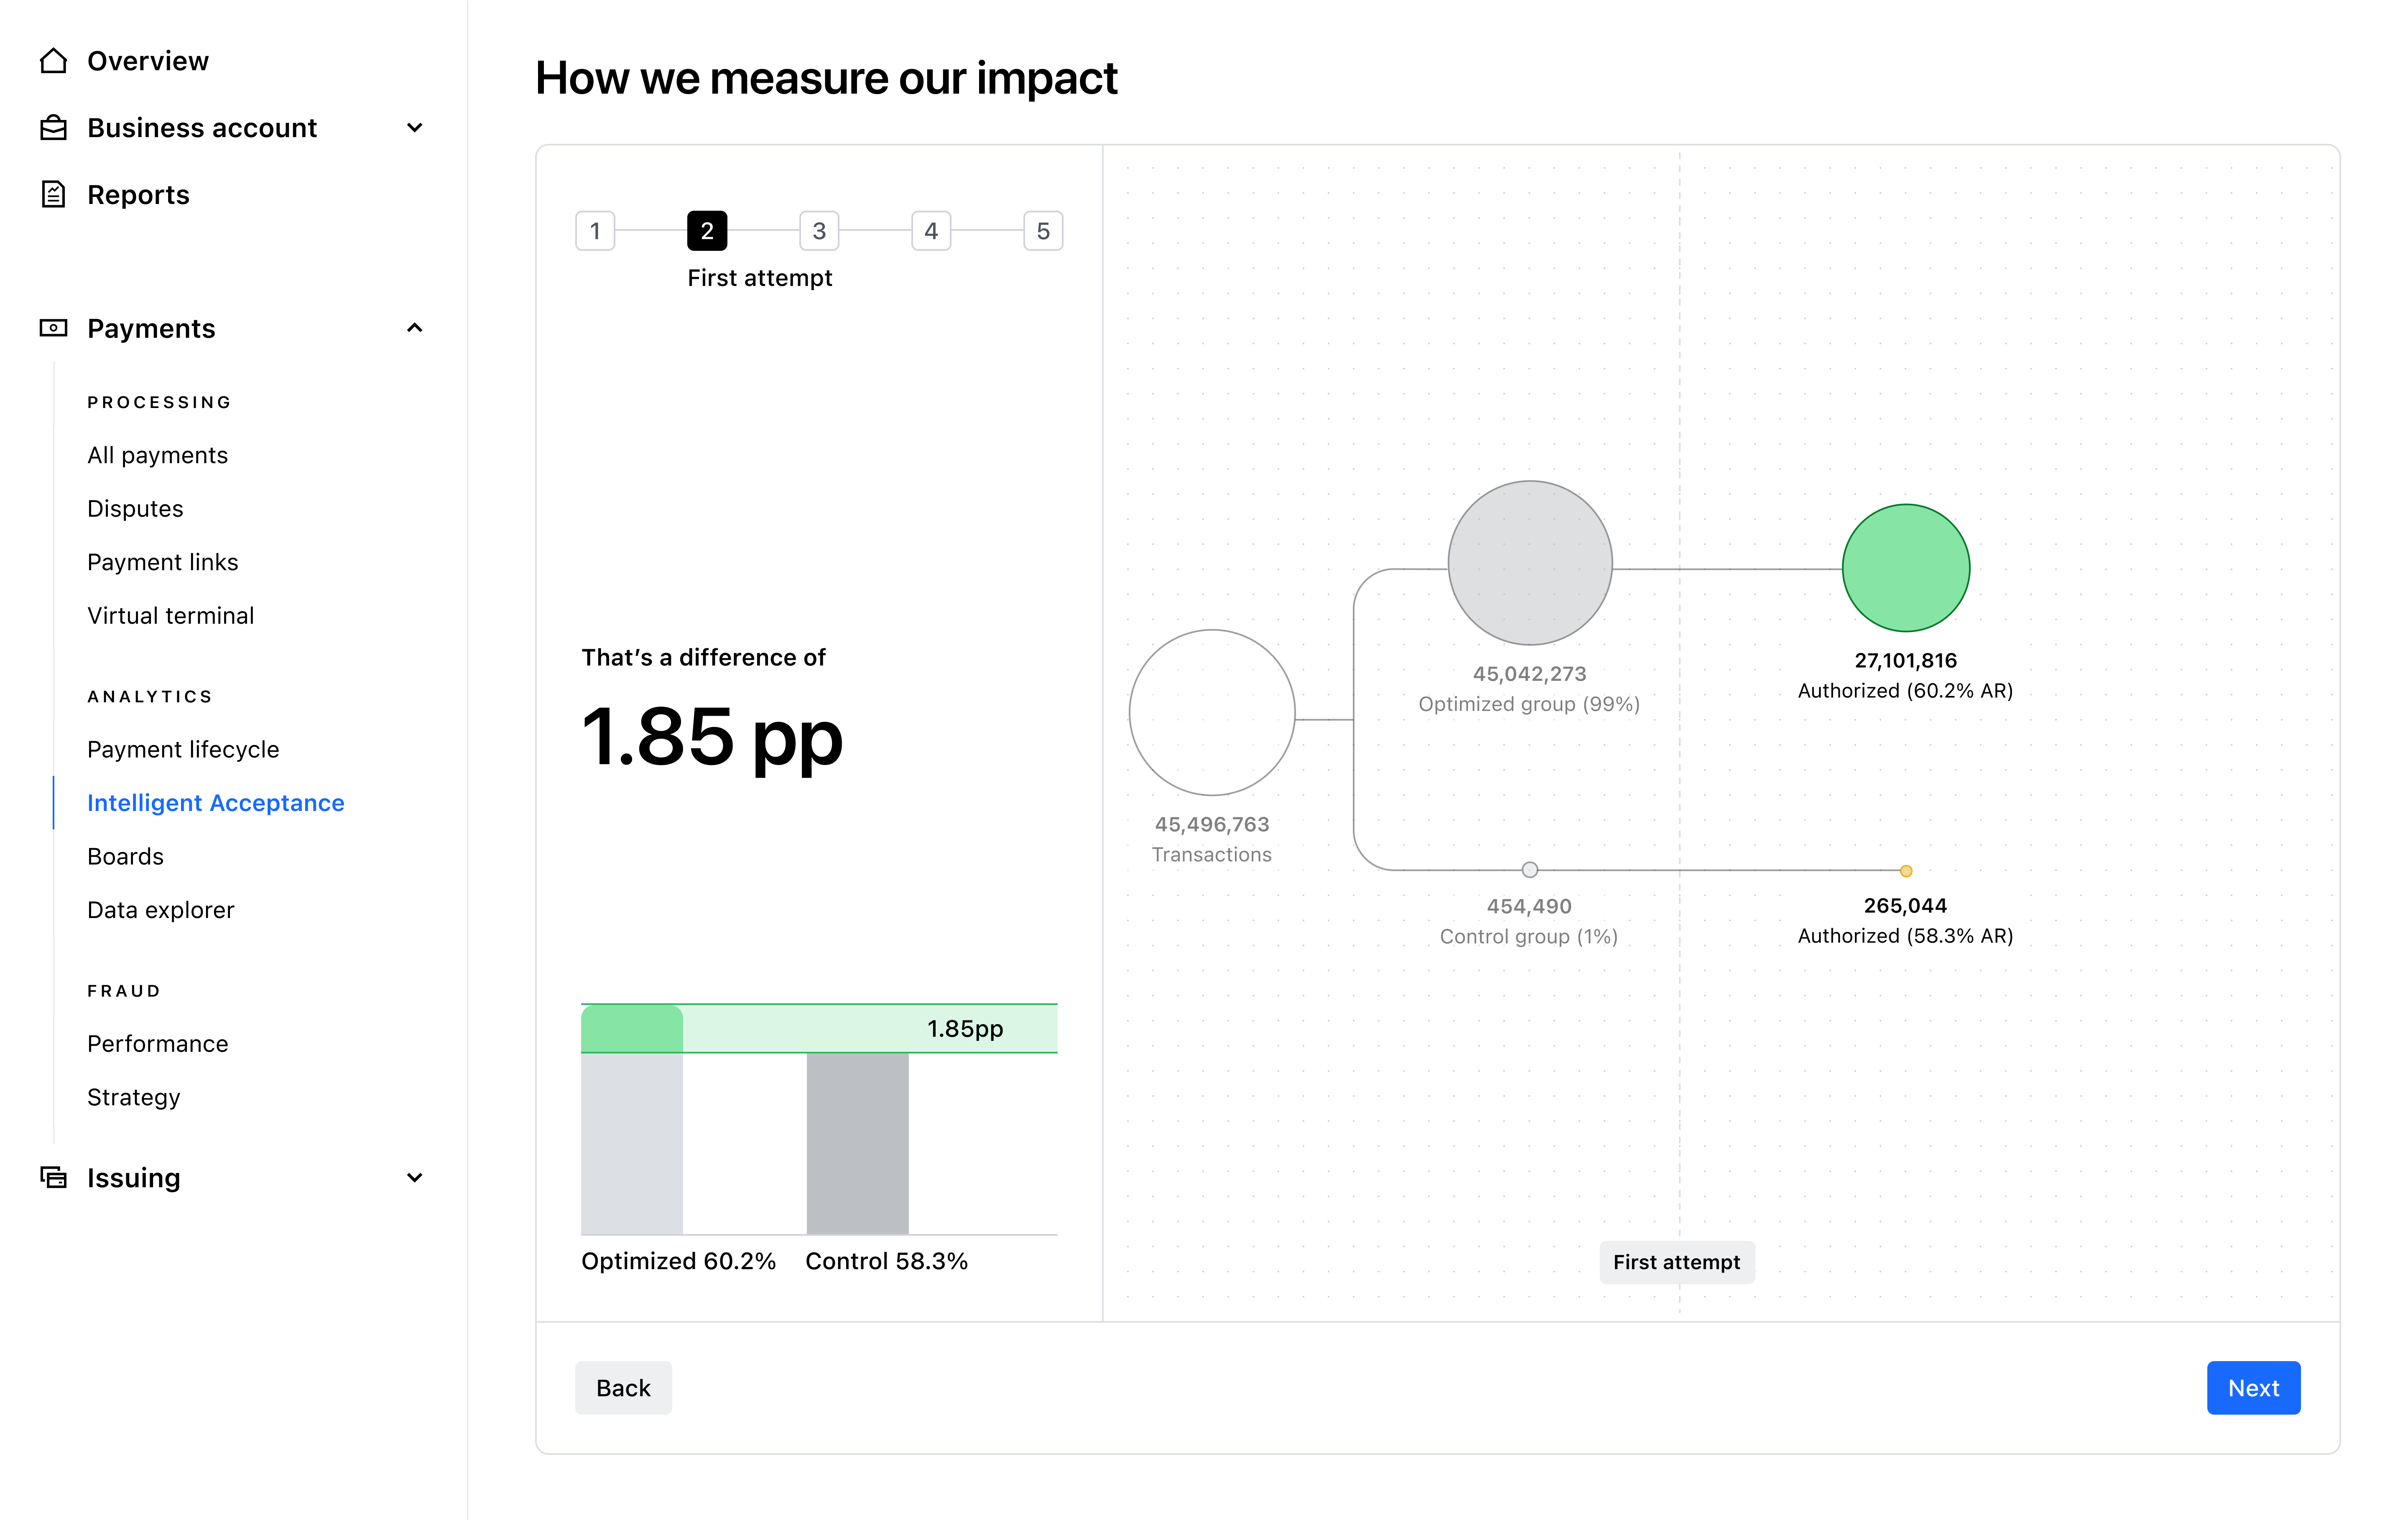
Task: Click the Payments banknote icon
Action: point(53,328)
